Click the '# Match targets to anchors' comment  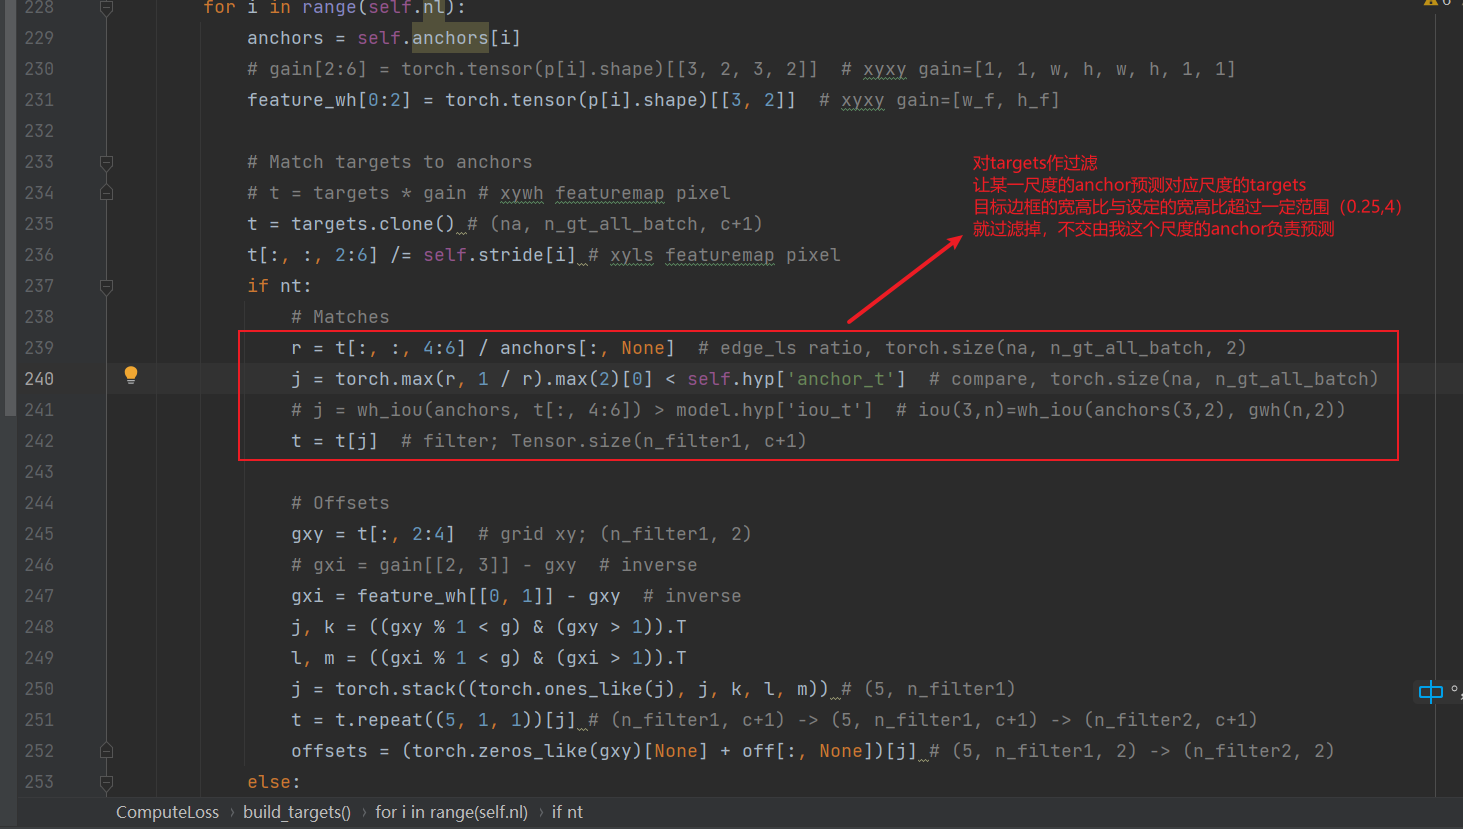[390, 162]
